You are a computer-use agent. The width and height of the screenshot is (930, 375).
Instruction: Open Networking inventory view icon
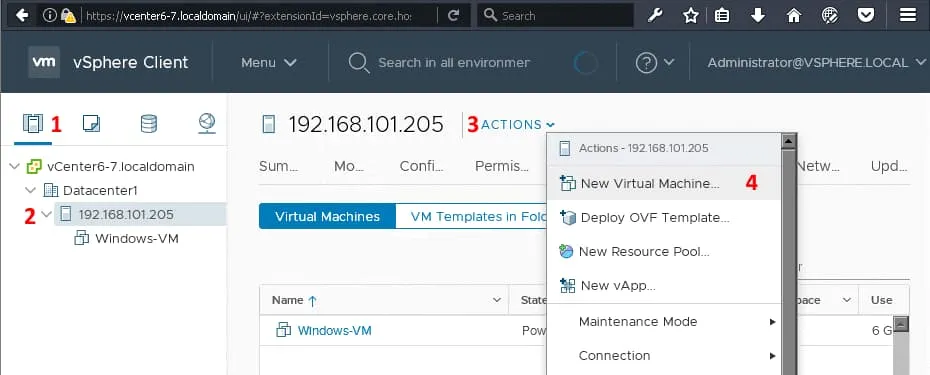206,123
